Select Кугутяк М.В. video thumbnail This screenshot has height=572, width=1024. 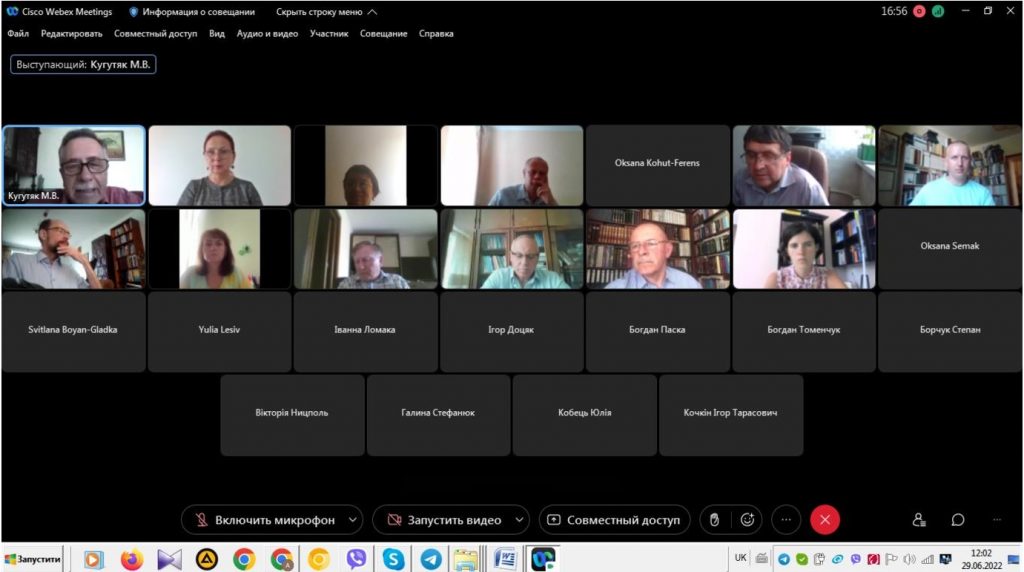click(74, 165)
